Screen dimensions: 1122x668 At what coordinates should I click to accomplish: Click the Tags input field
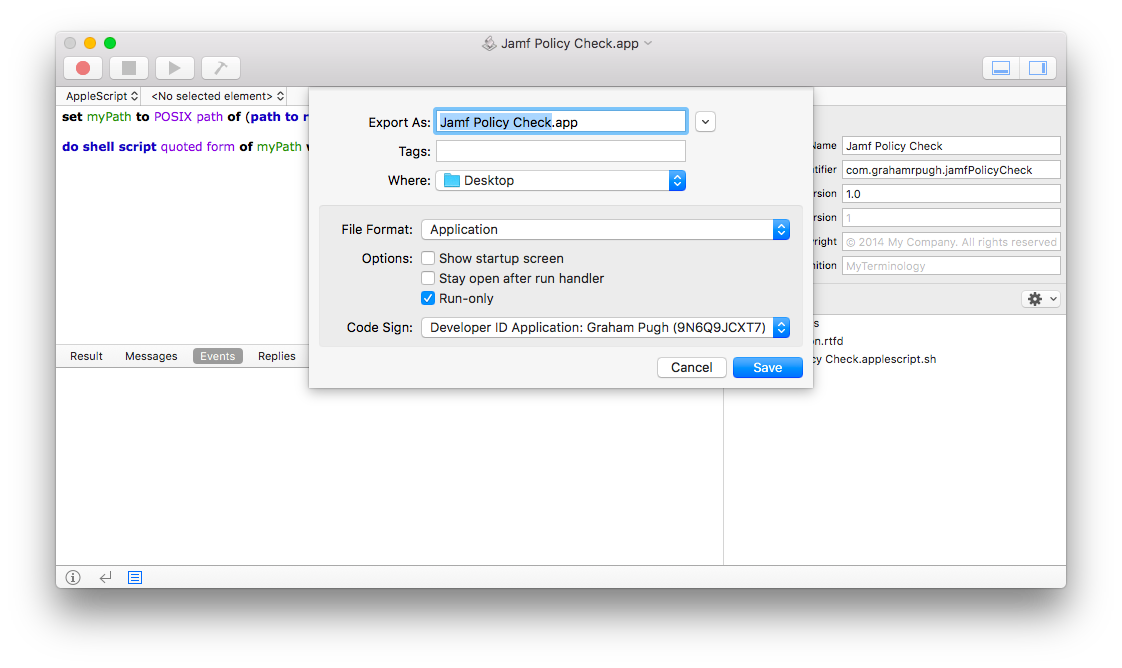[x=561, y=152]
